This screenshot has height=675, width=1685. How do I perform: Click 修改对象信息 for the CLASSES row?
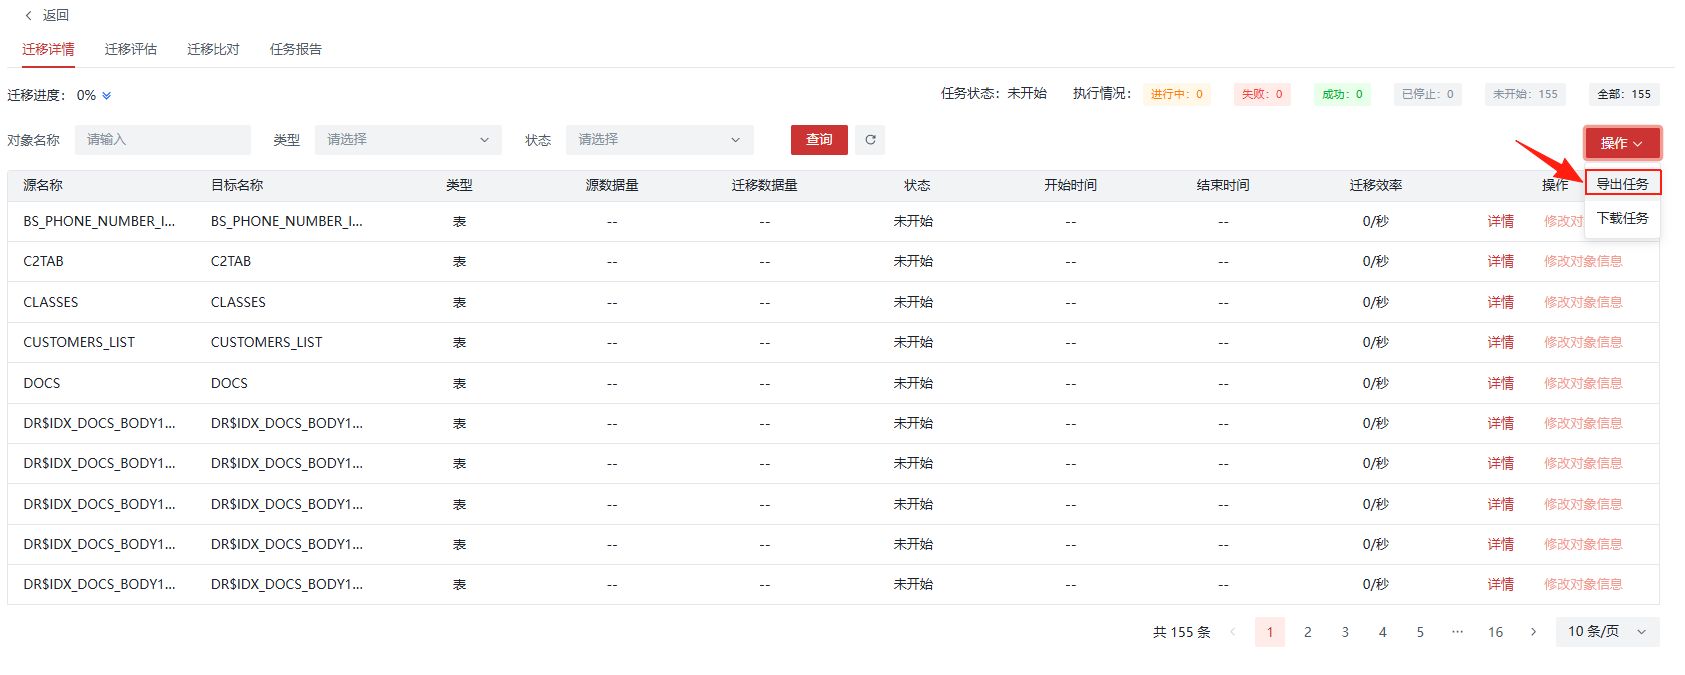pos(1582,302)
